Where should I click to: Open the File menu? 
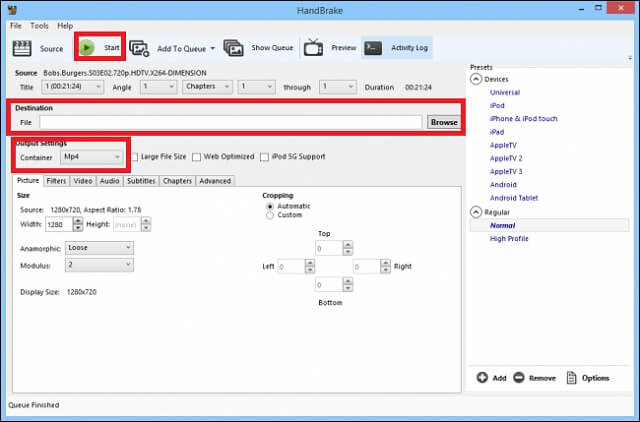pos(16,26)
